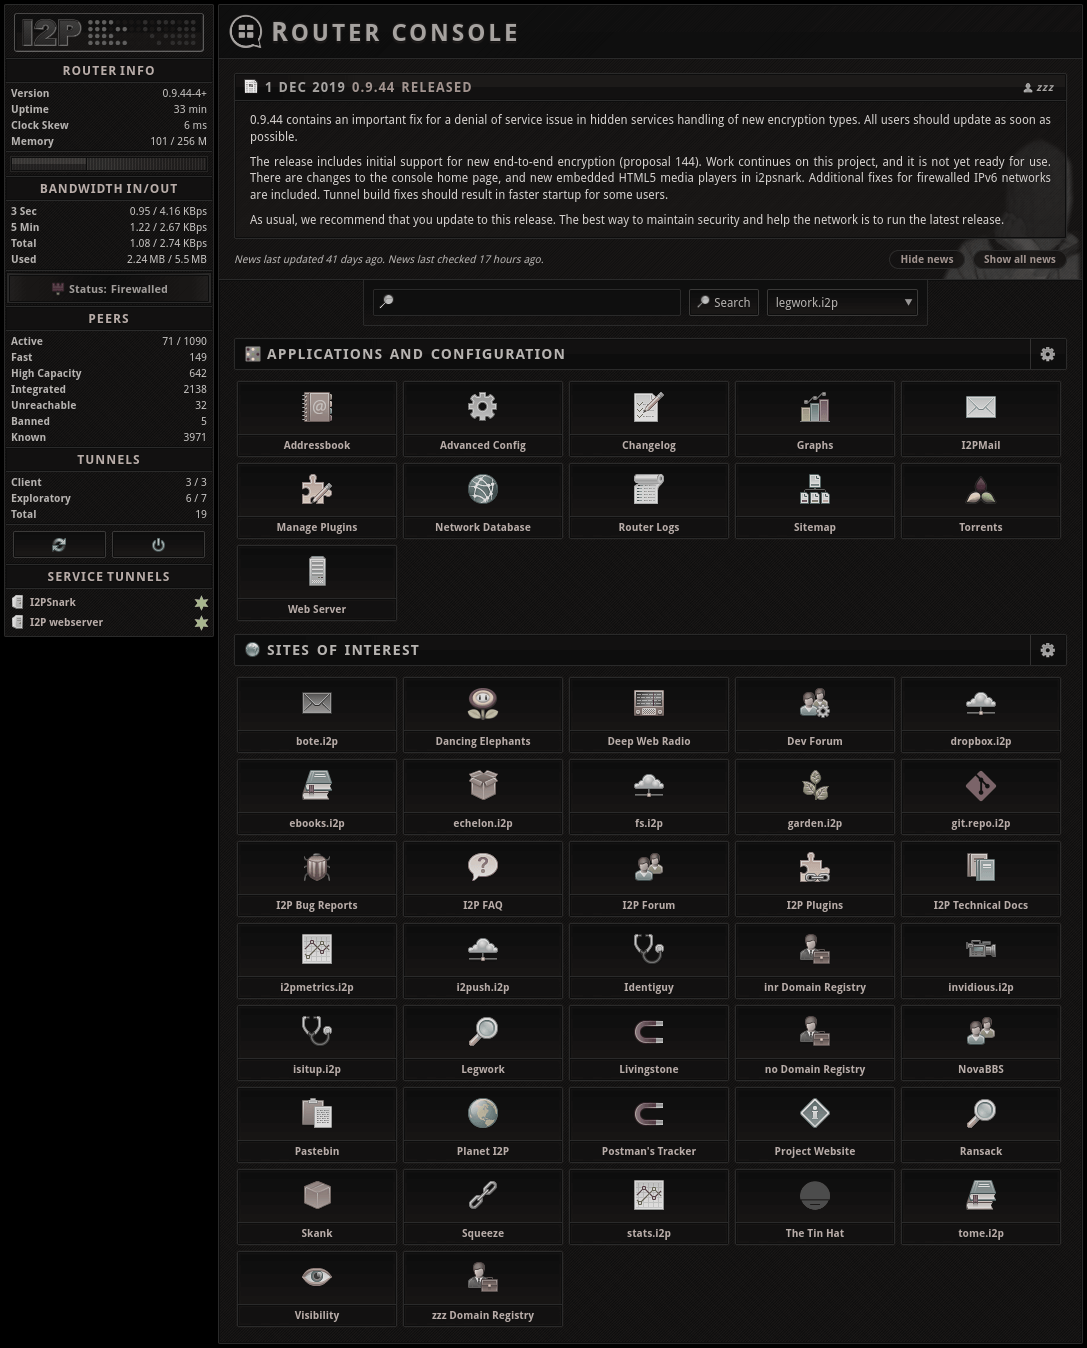1087x1348 pixels.
Task: Open Tunnels section header
Action: pyautogui.click(x=109, y=460)
